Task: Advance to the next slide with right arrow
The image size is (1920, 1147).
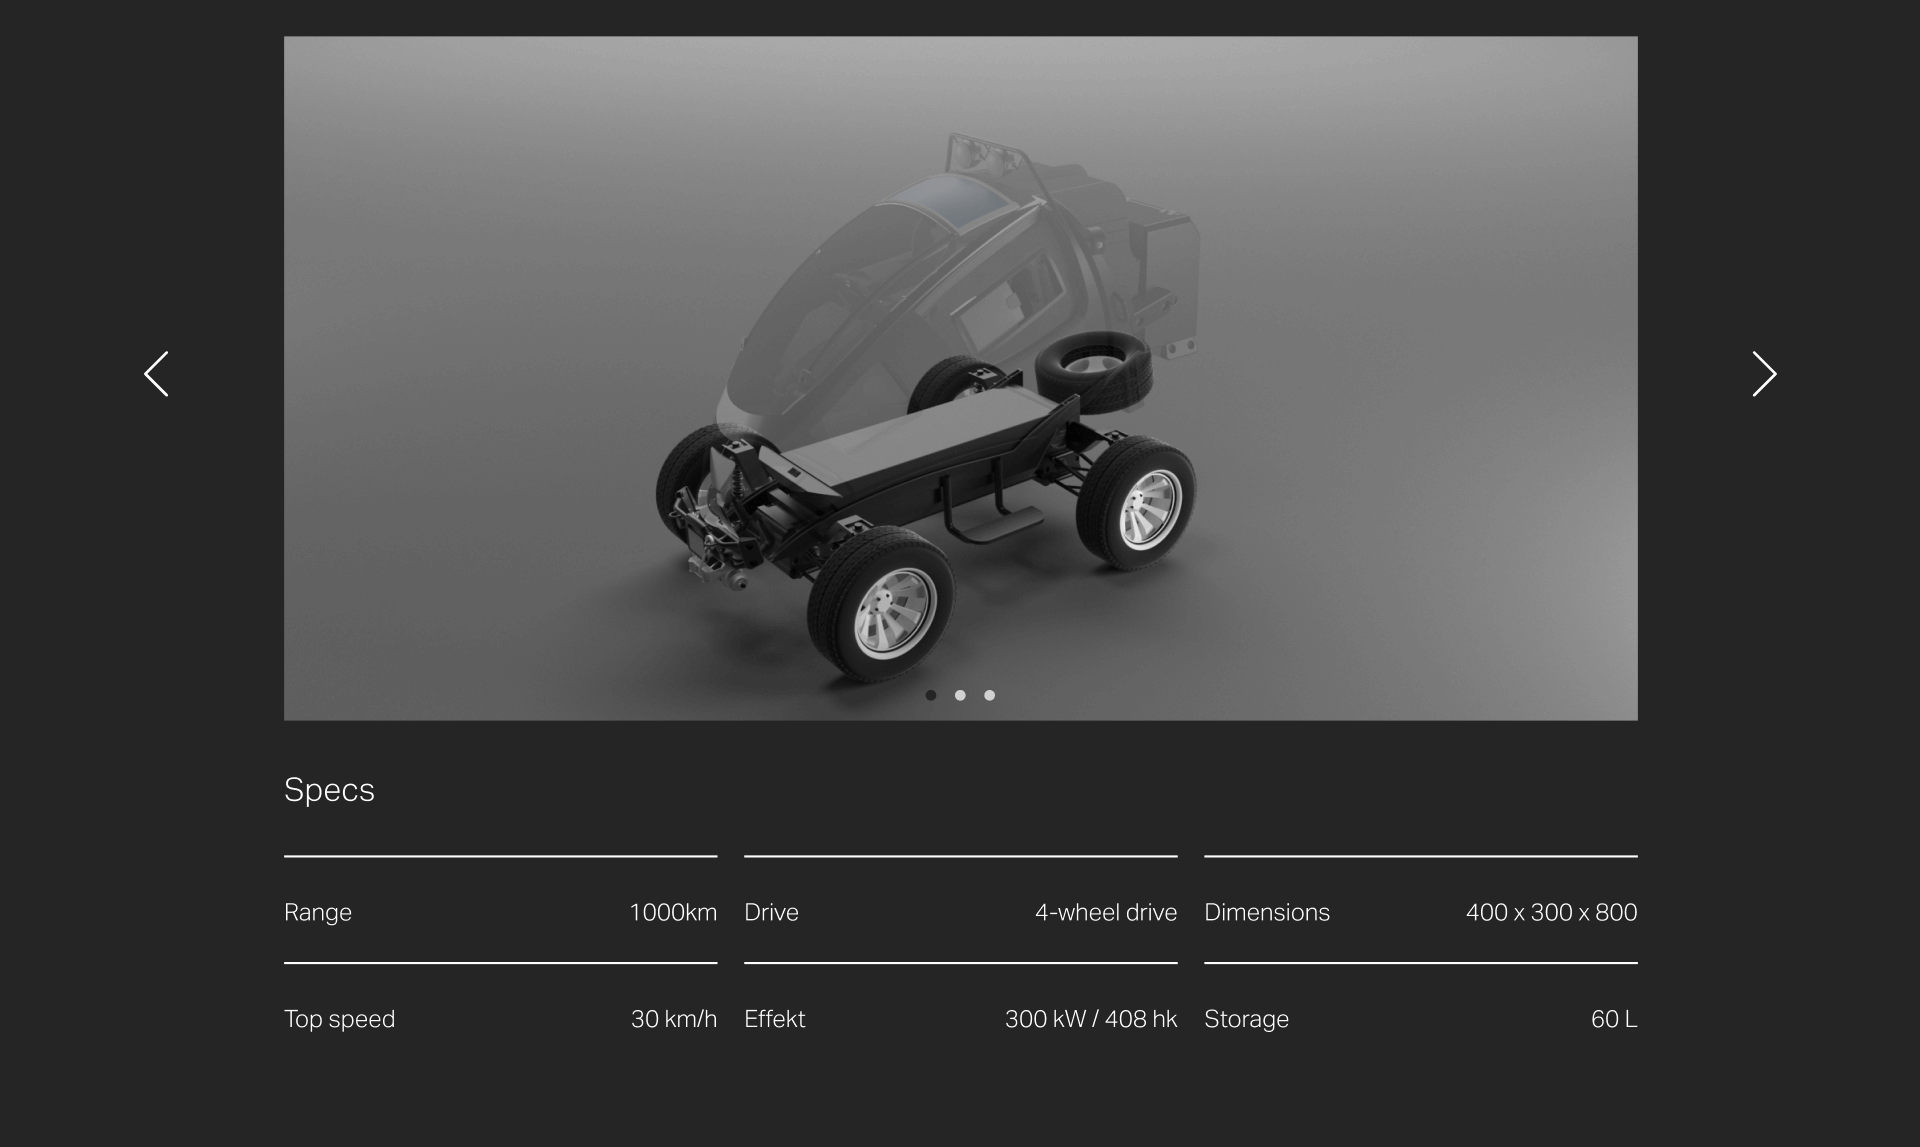Action: (x=1764, y=374)
